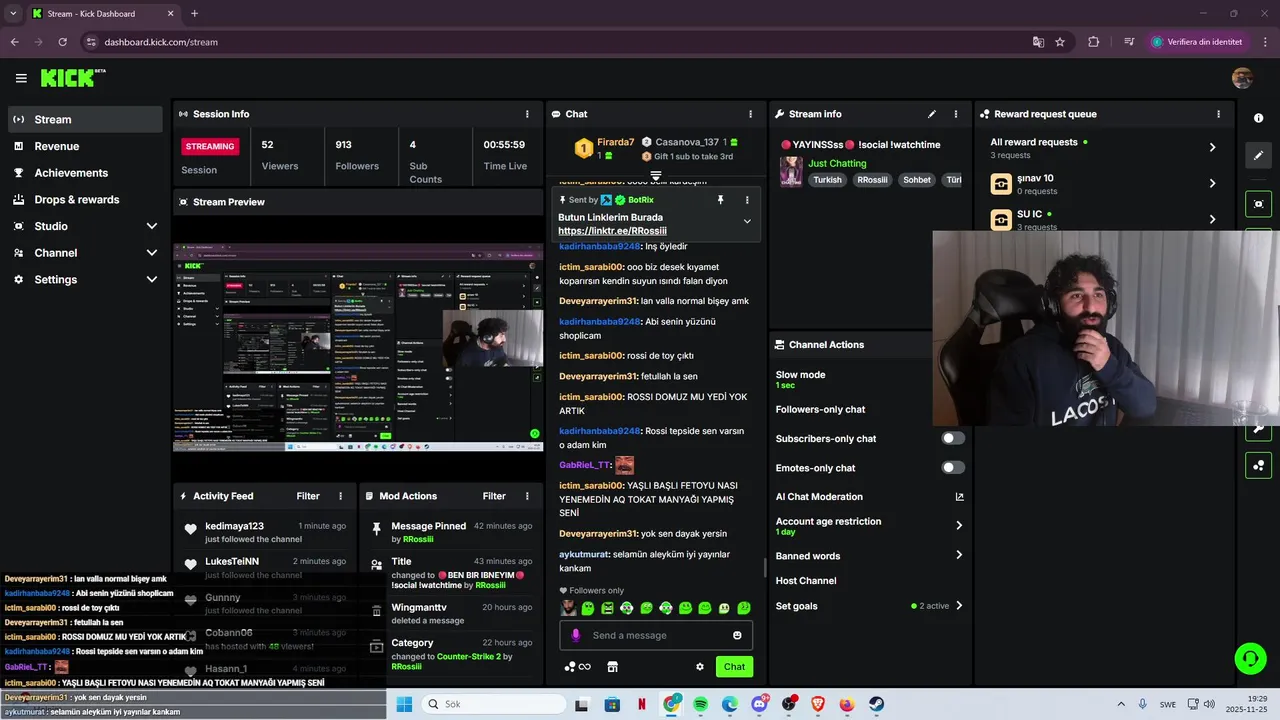This screenshot has height=720, width=1280.
Task: Toggle Emotes-only chat switch
Action: [x=953, y=467]
